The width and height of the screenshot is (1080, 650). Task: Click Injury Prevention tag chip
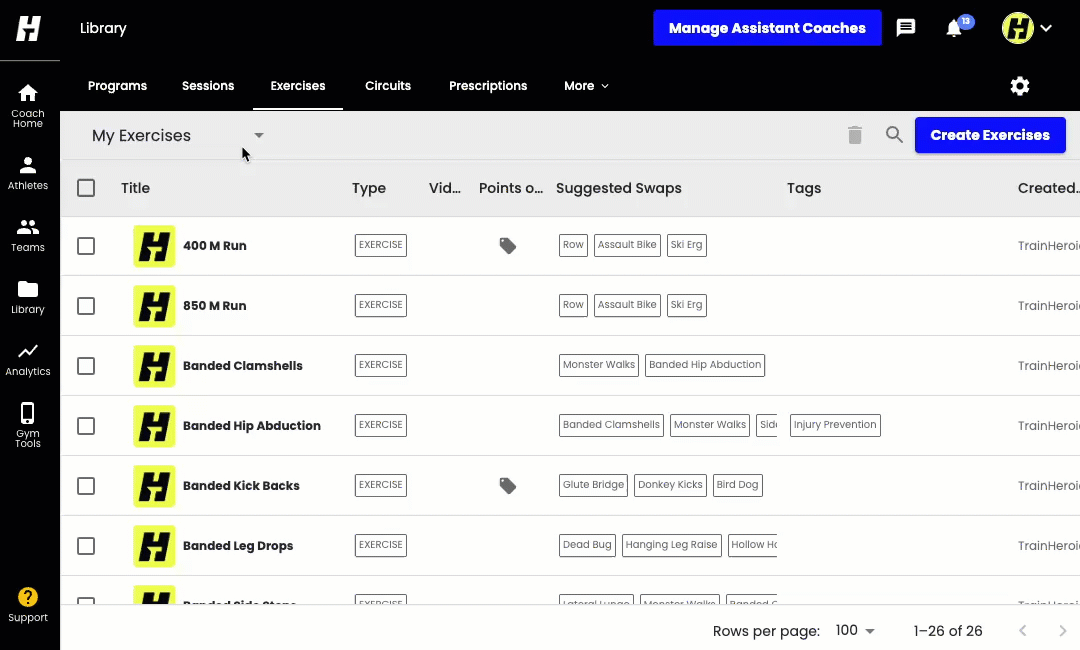(x=835, y=425)
